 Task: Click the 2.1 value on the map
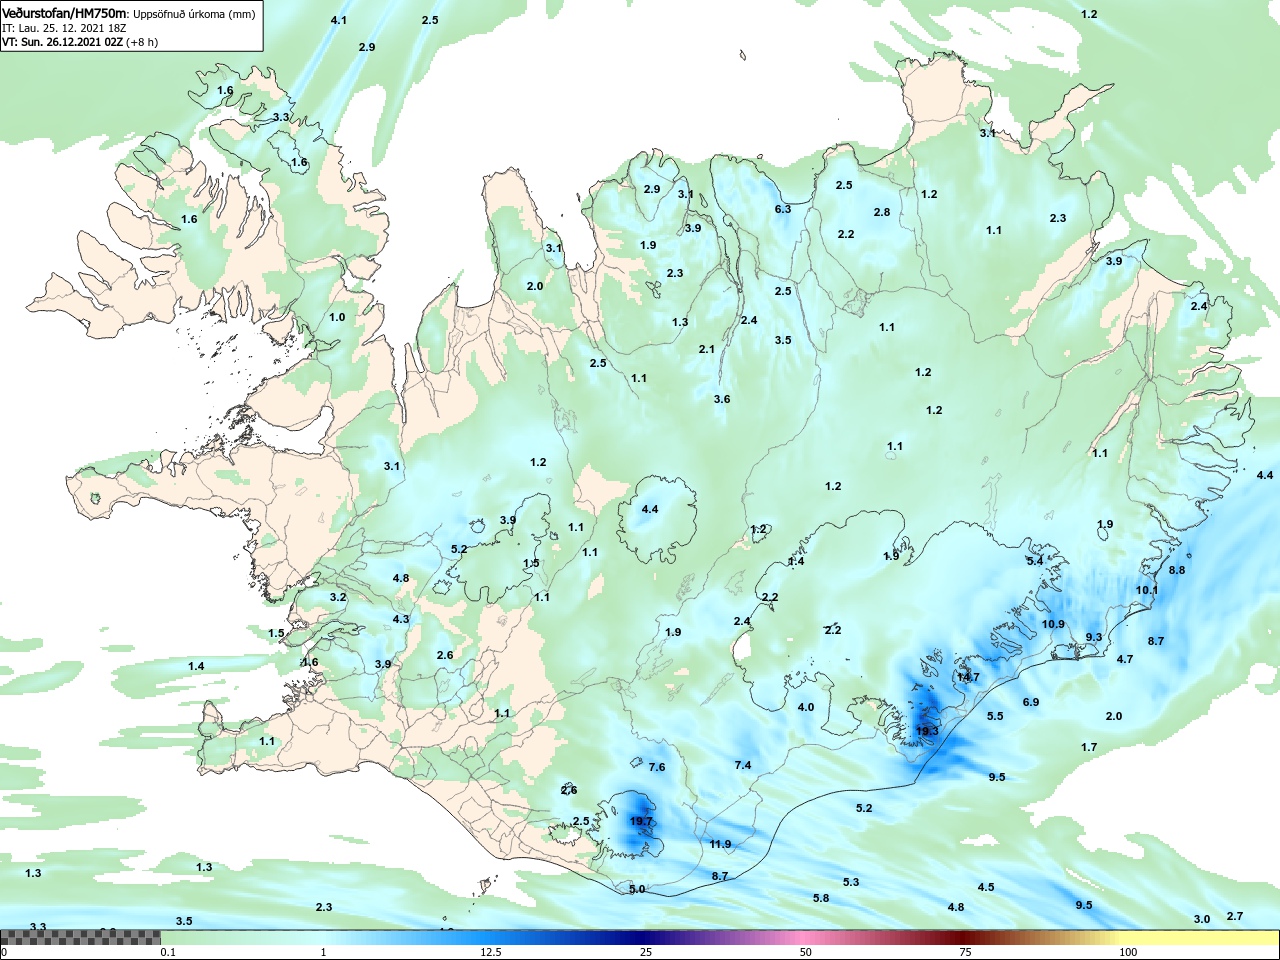click(x=707, y=350)
